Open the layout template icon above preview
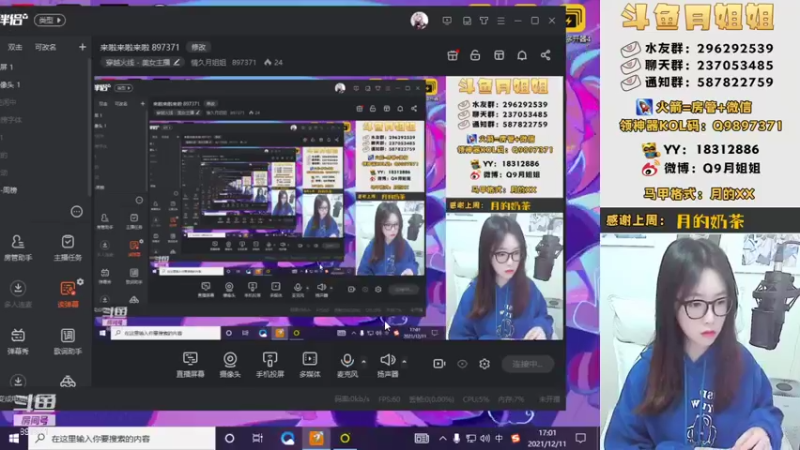The height and width of the screenshot is (450, 800). coord(499,55)
